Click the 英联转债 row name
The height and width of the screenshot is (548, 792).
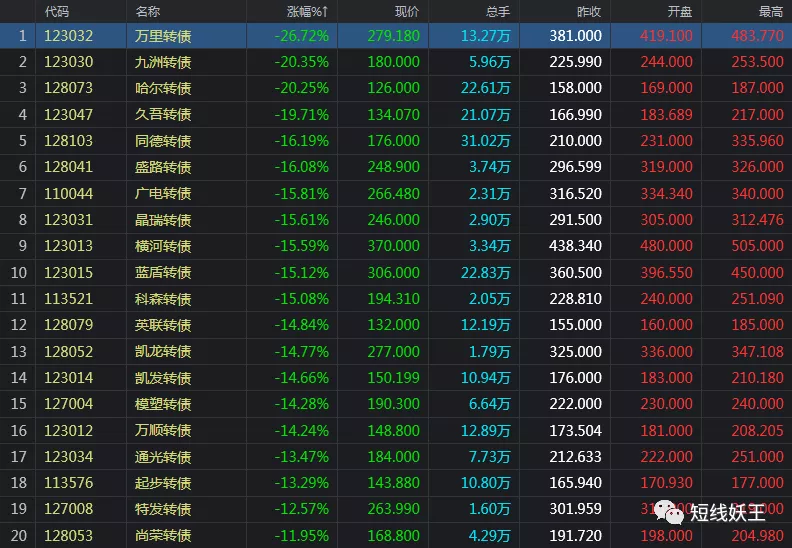[x=163, y=325]
